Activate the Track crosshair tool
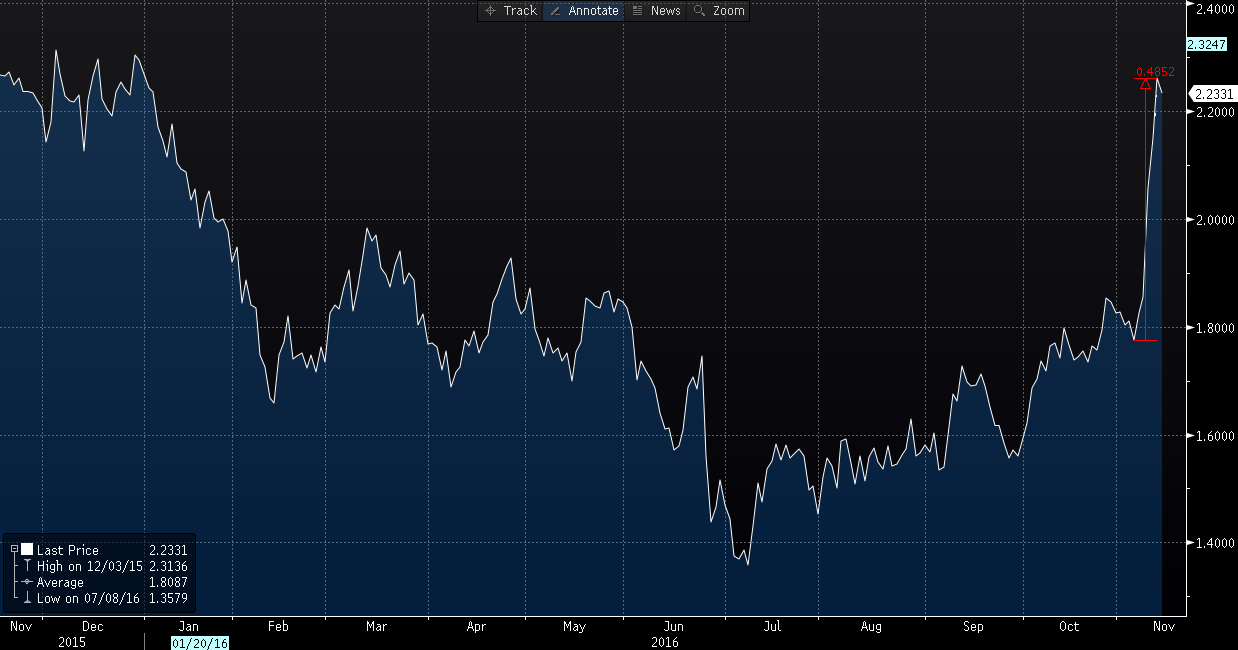 click(511, 11)
